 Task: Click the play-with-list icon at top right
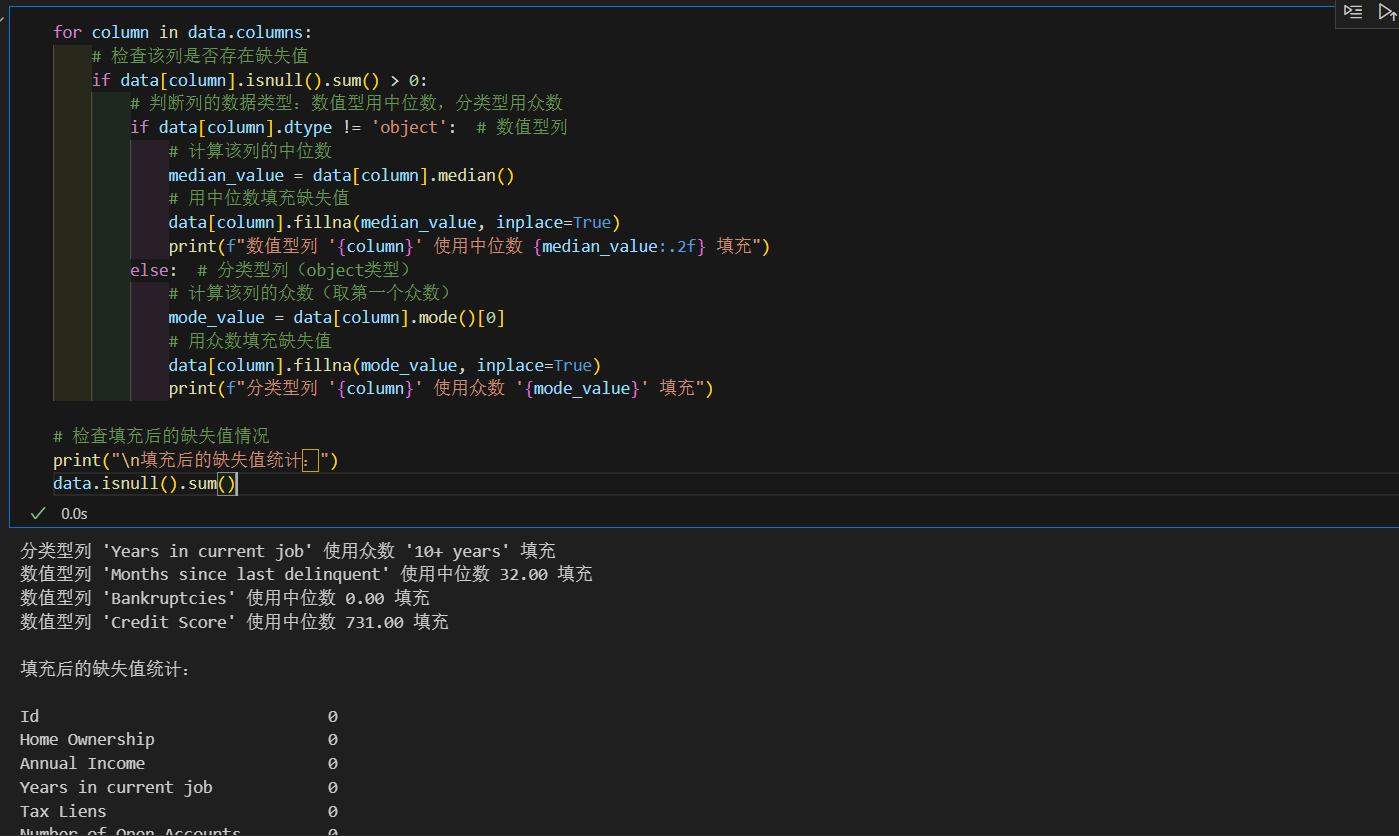tap(1353, 12)
